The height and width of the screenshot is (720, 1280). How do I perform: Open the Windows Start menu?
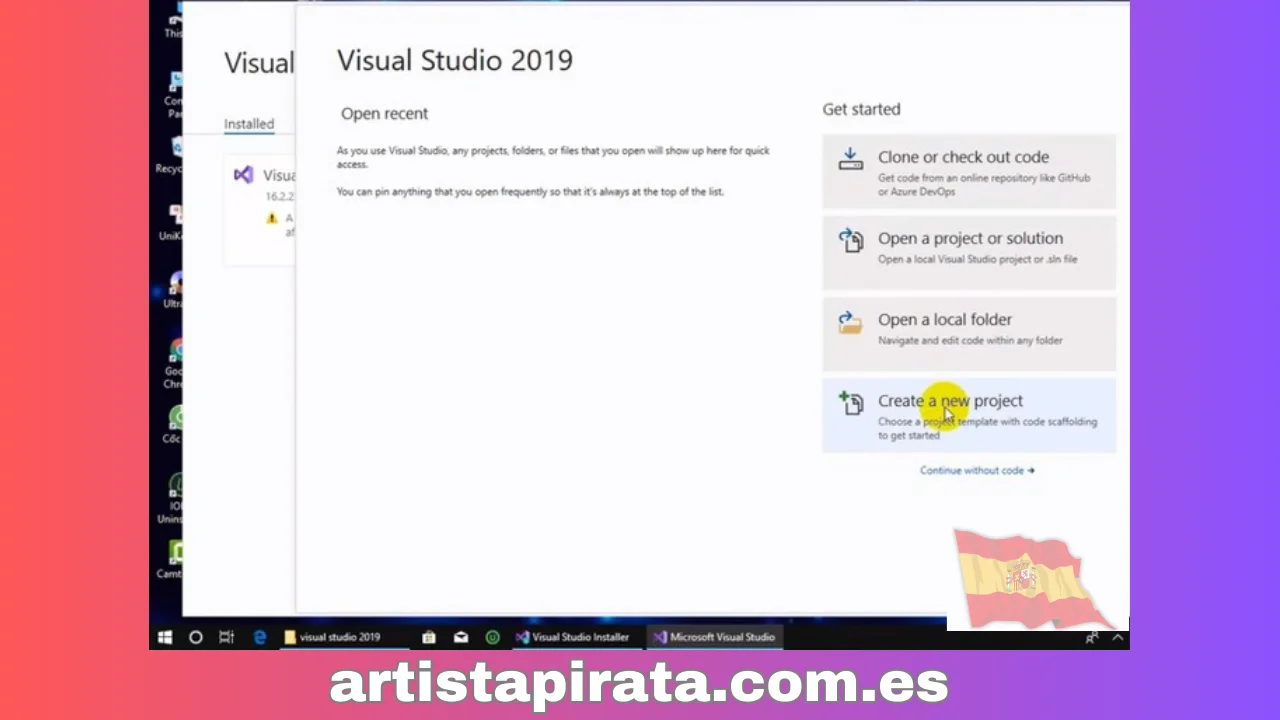click(x=165, y=637)
